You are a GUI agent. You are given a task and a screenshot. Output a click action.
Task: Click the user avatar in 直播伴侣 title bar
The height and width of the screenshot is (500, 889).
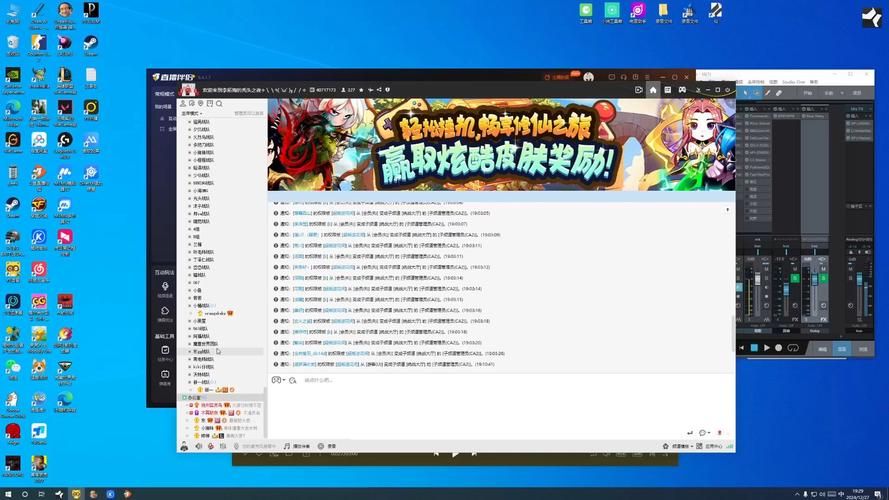[x=589, y=77]
